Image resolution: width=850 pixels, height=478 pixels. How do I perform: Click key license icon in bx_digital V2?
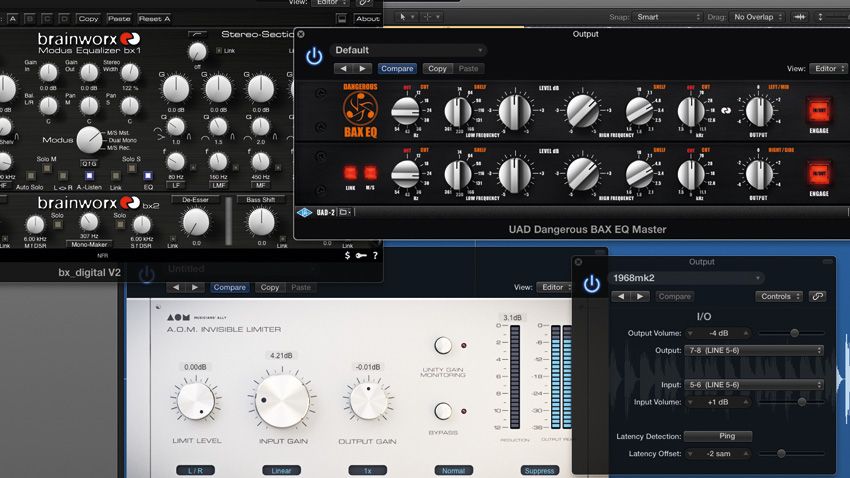(x=361, y=255)
